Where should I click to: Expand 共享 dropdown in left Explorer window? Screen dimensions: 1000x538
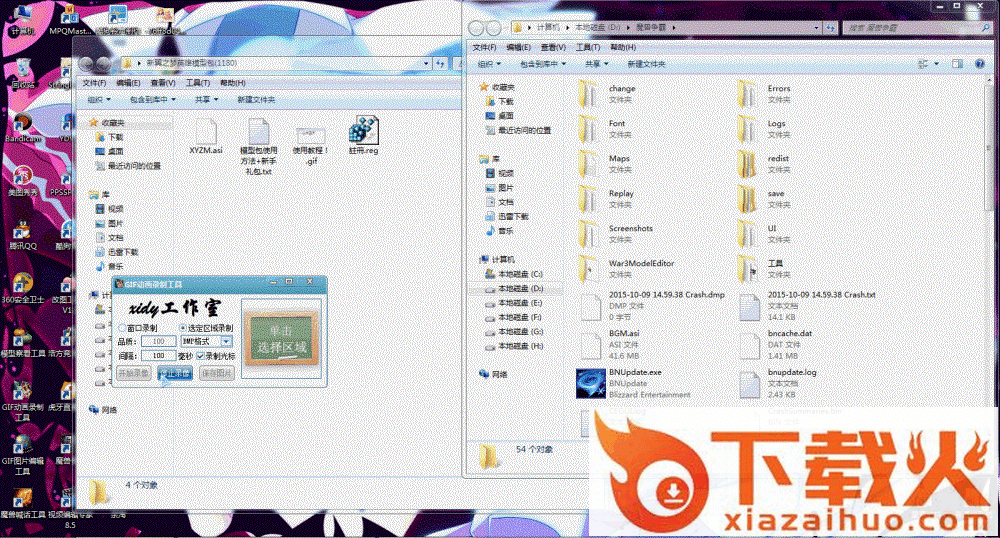tap(206, 99)
